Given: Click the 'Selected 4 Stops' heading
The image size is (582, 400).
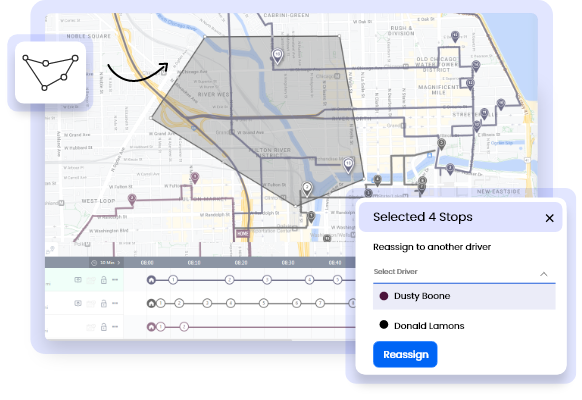Looking at the screenshot, I should [x=423, y=217].
